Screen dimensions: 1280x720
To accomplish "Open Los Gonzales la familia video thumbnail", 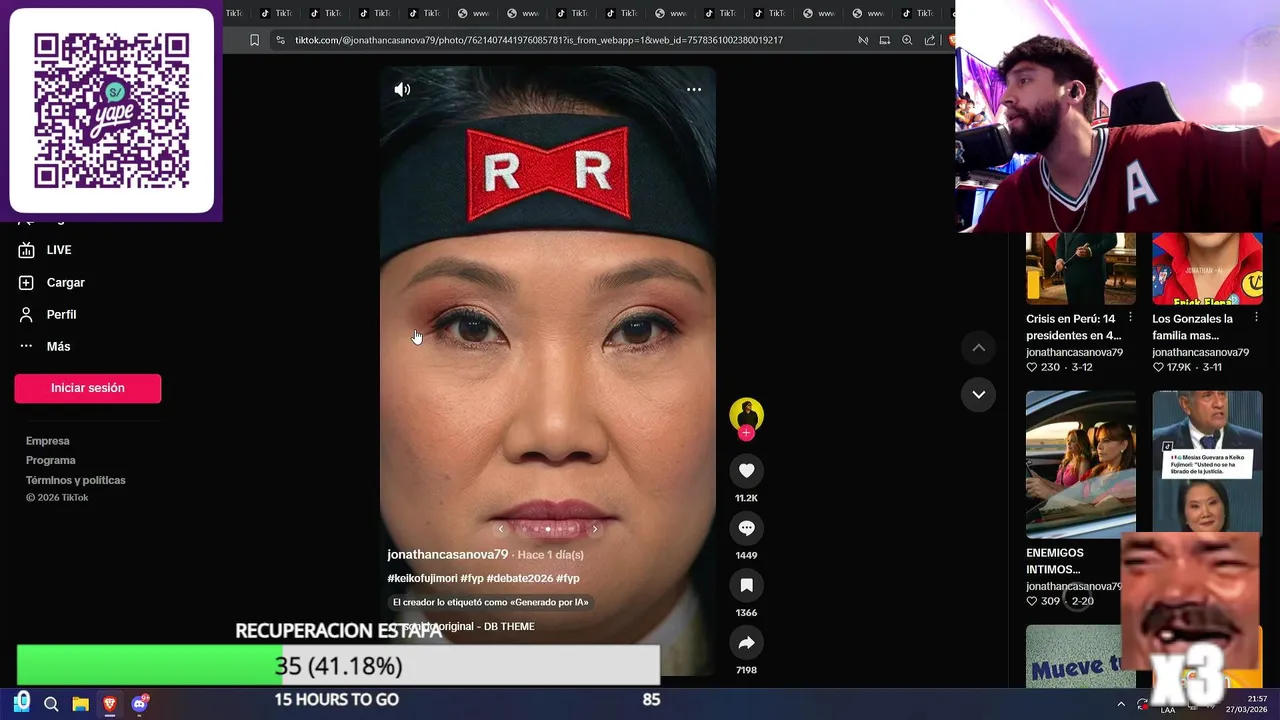I will tap(1207, 268).
